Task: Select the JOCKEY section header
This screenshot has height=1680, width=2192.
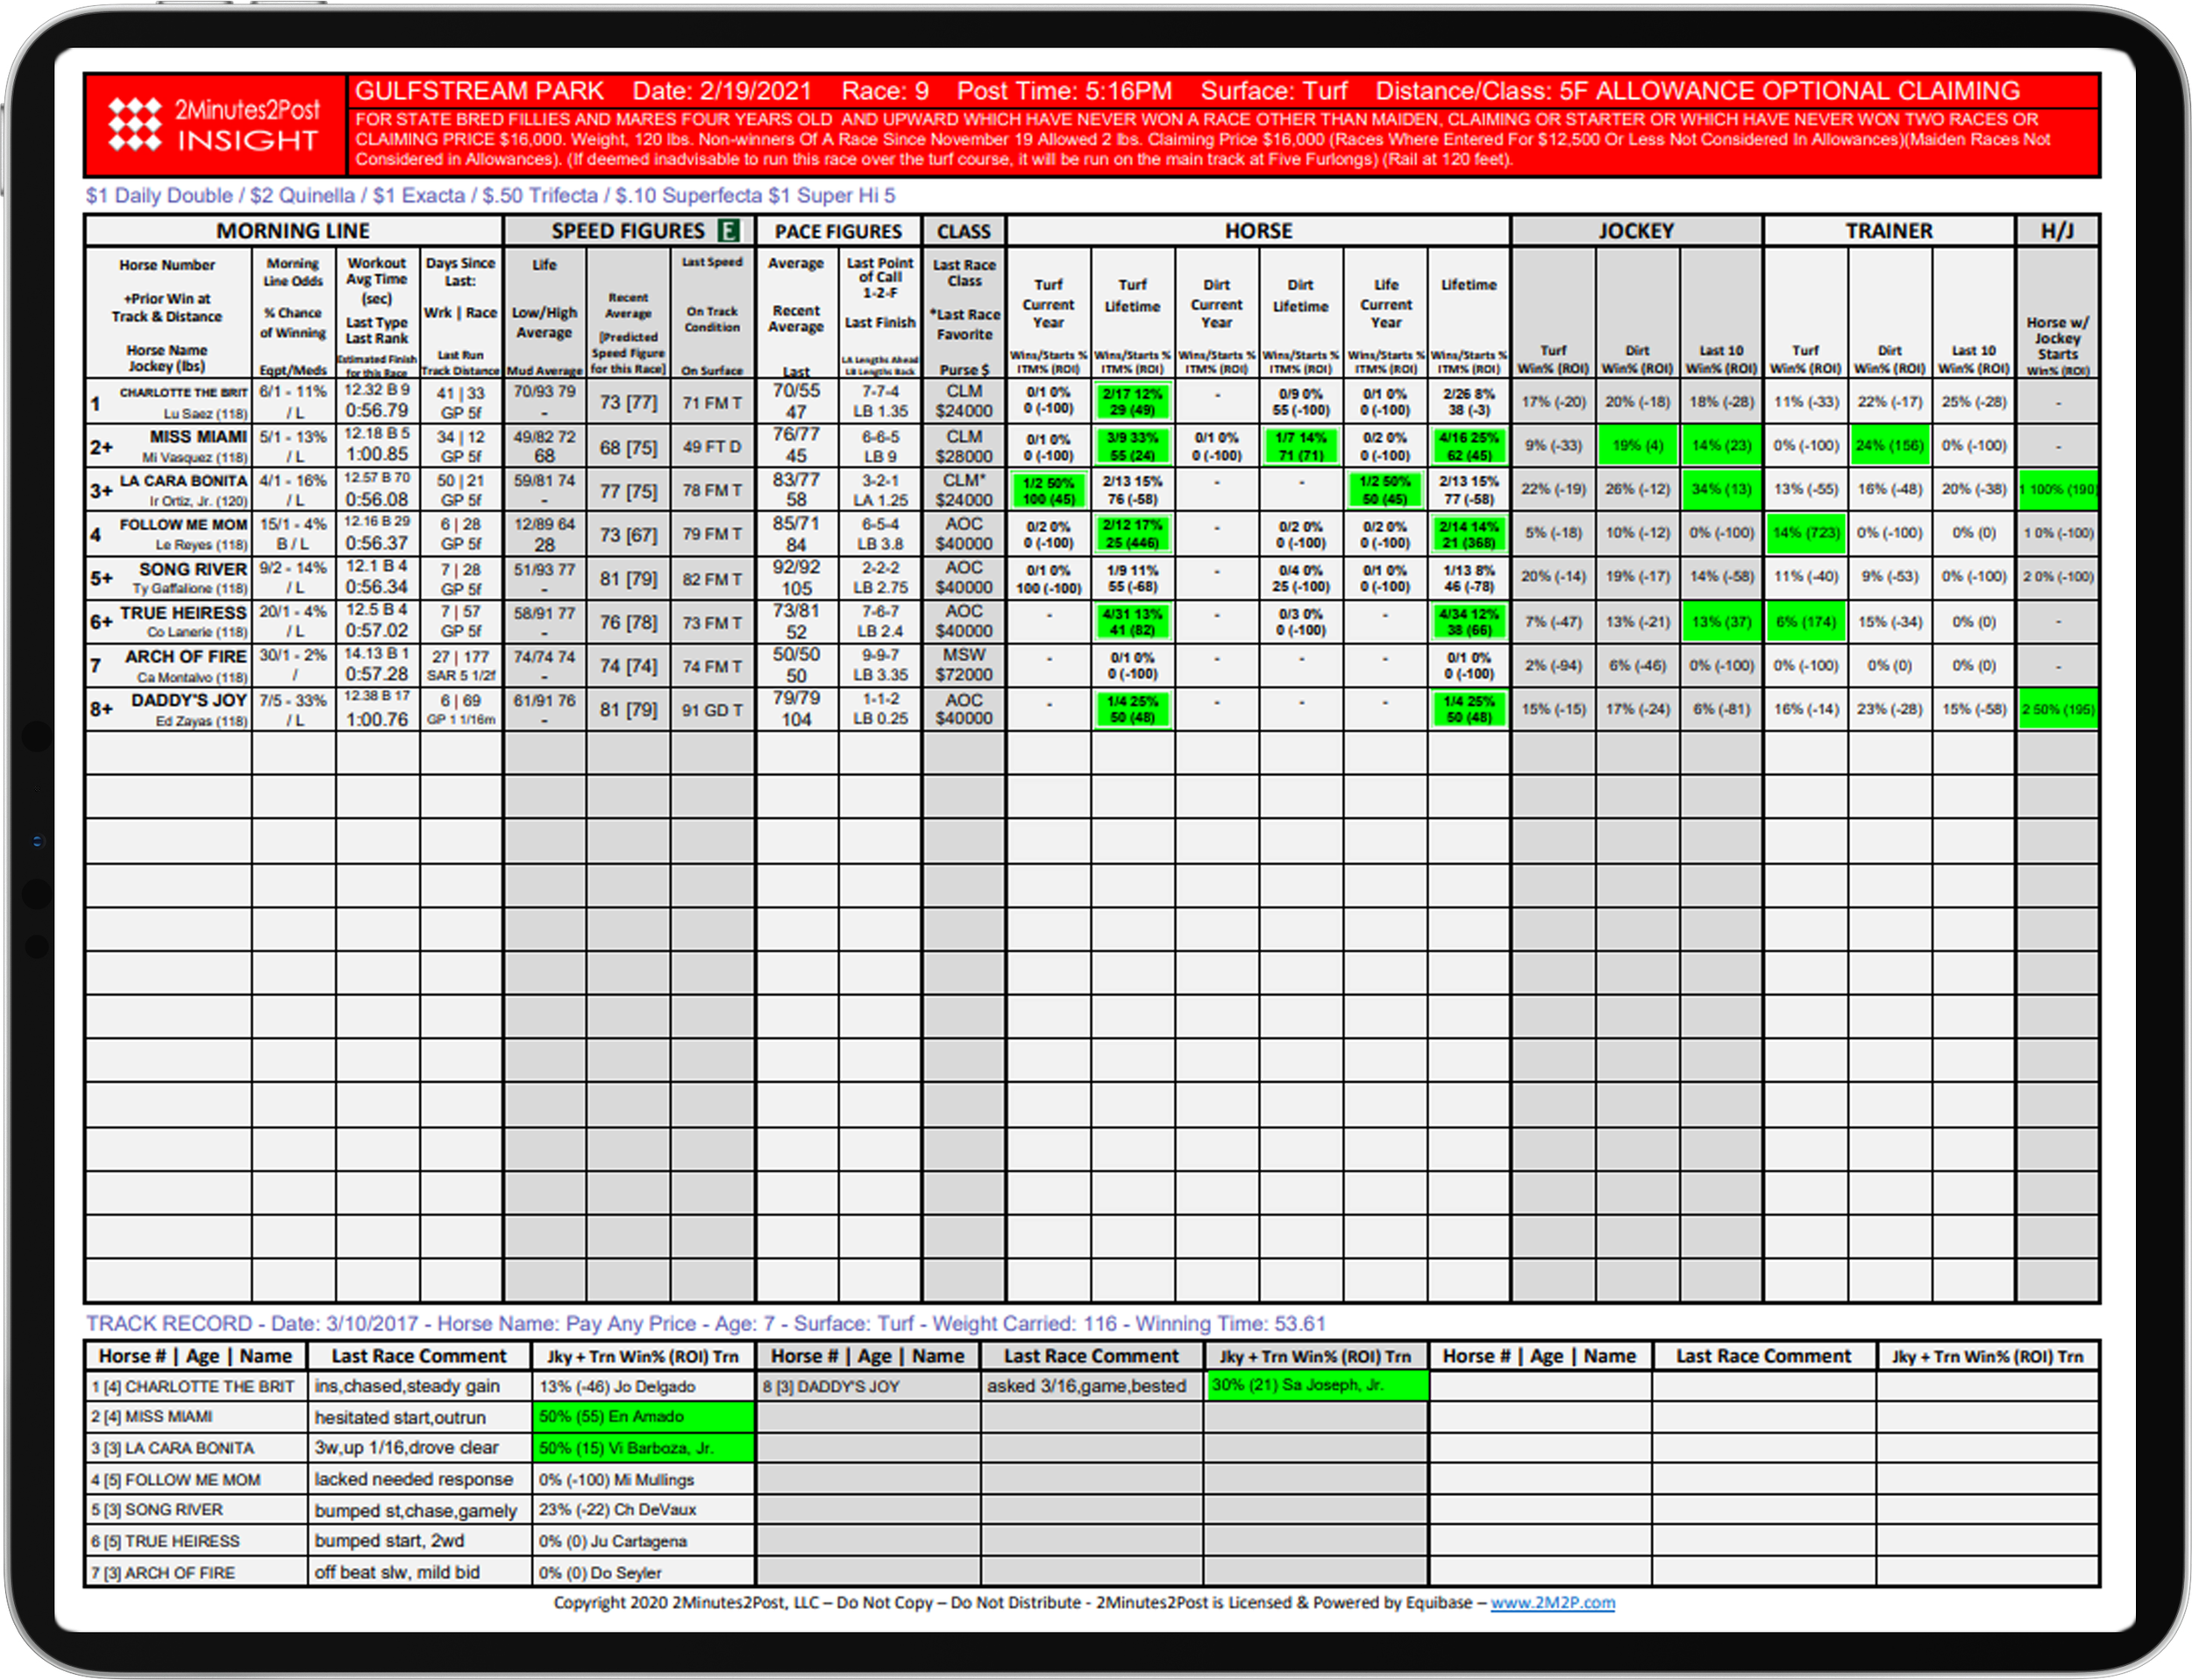Action: click(x=1636, y=232)
